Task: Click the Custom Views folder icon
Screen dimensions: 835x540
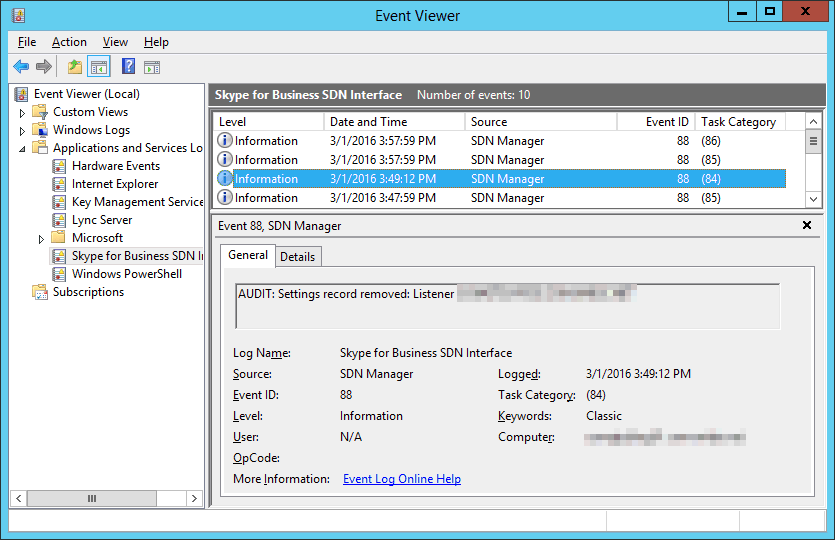Action: pos(40,112)
